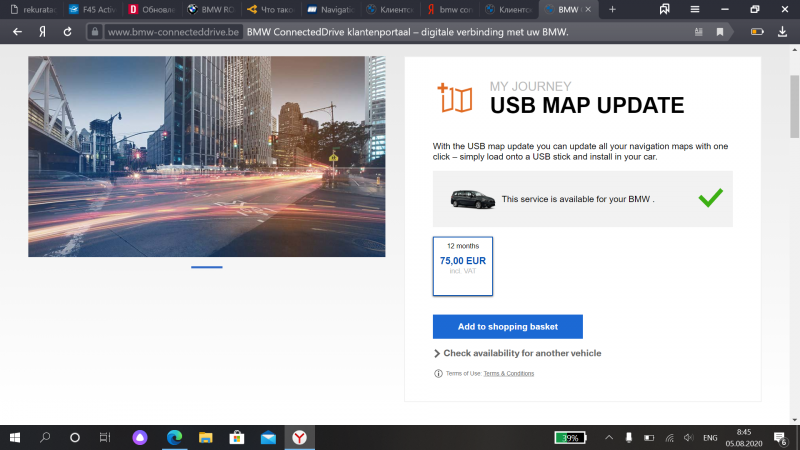Click the padlock site security icon

tap(94, 32)
